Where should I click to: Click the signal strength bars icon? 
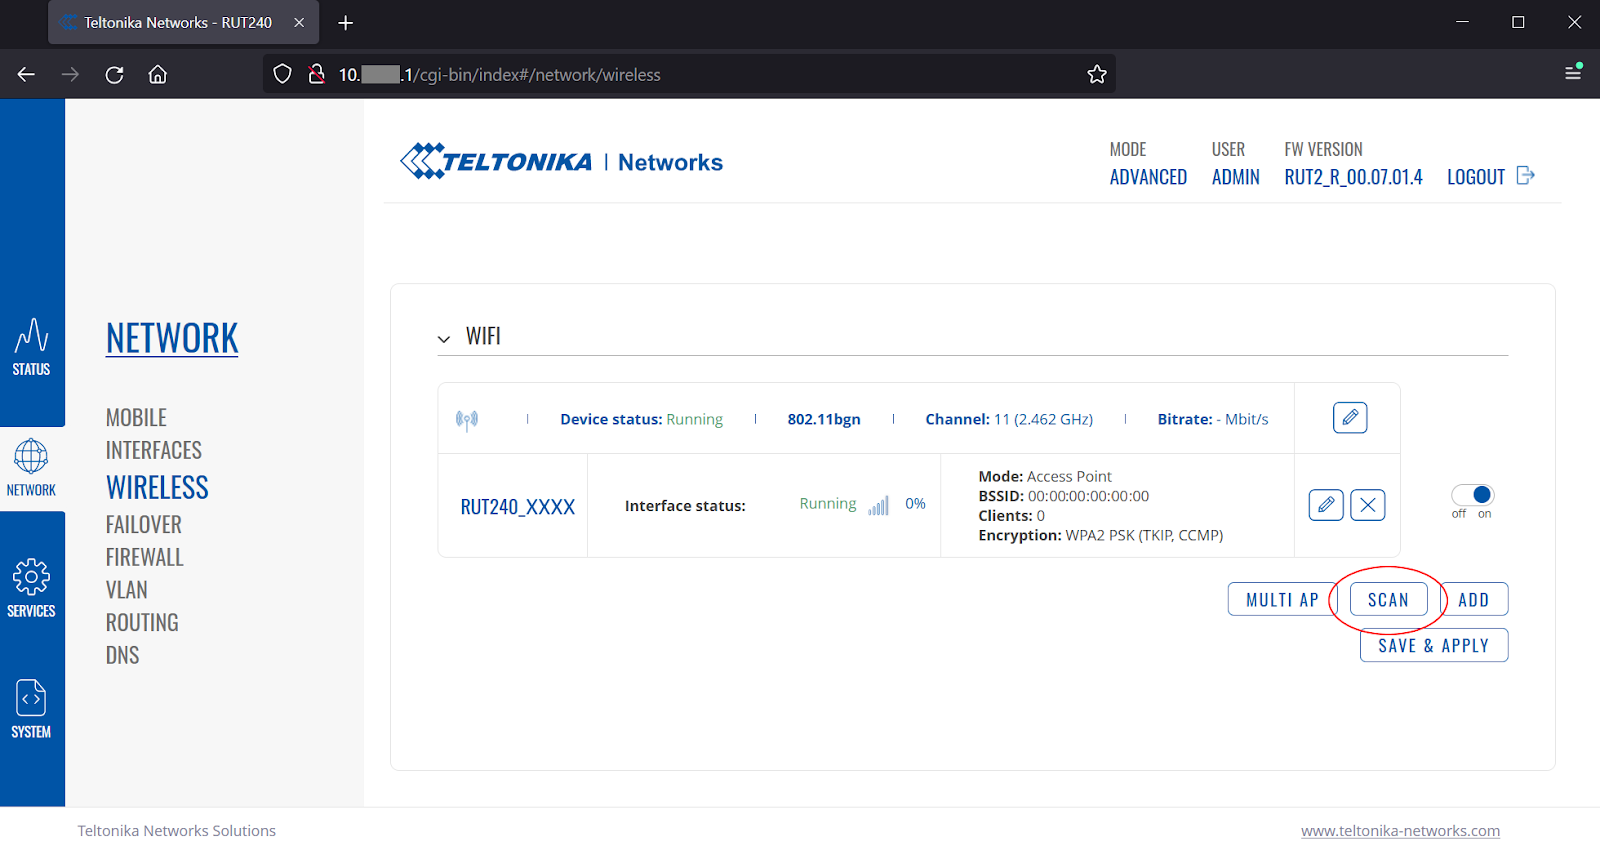pos(878,505)
